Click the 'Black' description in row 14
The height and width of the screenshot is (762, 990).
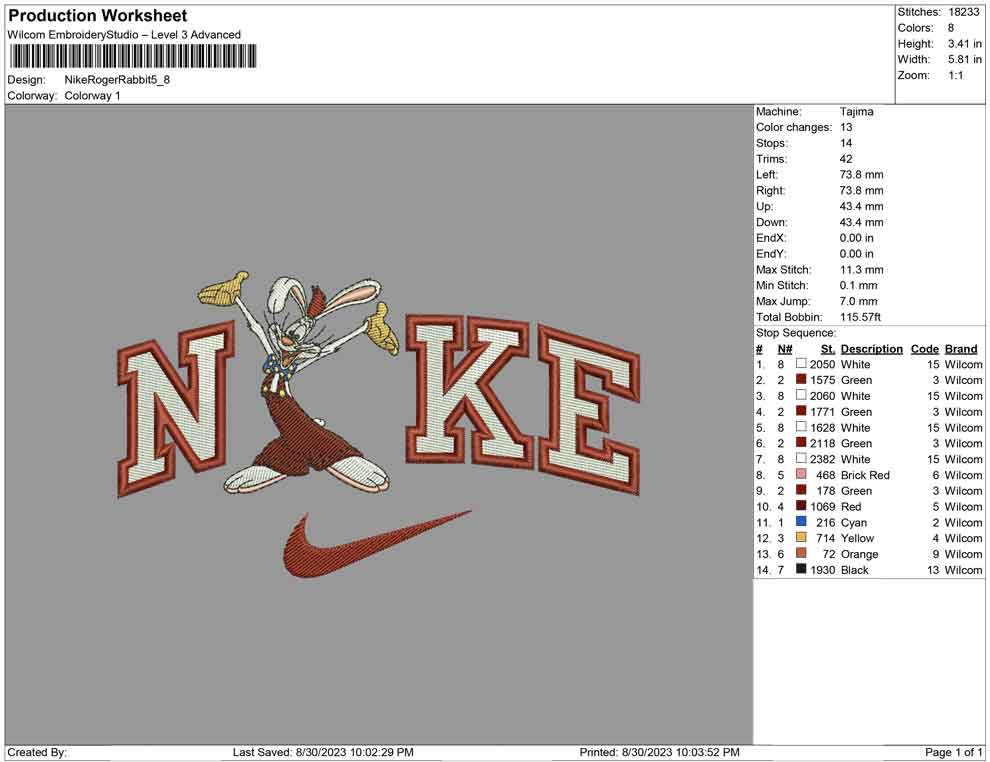(854, 569)
